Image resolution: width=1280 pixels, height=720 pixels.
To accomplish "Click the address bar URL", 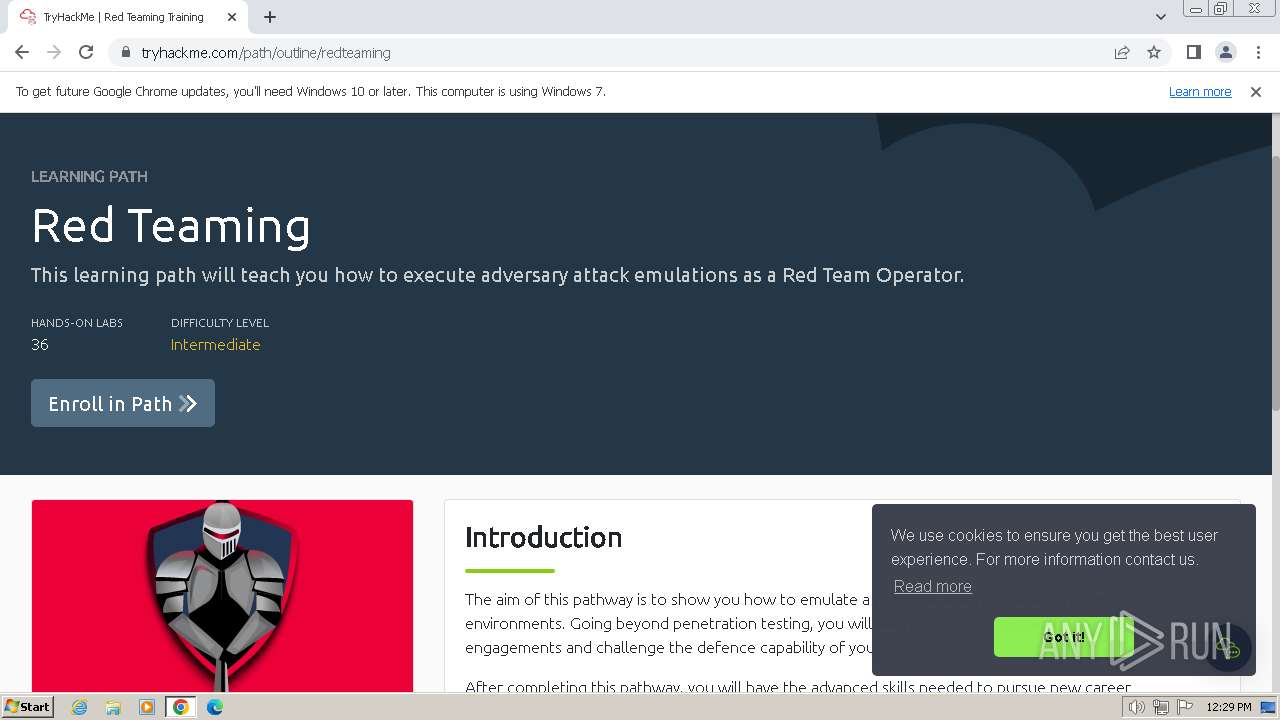I will click(266, 52).
